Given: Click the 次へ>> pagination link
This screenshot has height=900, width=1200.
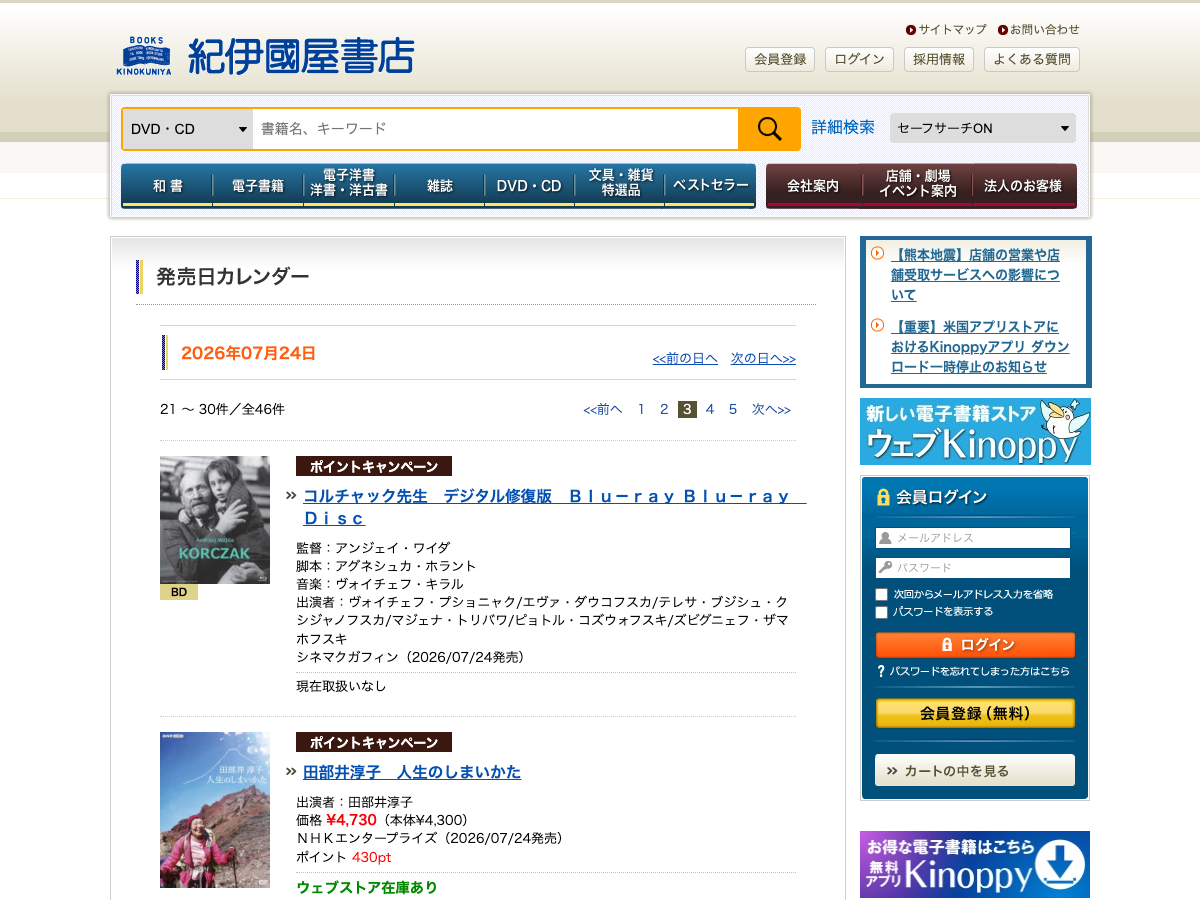Looking at the screenshot, I should coord(771,409).
